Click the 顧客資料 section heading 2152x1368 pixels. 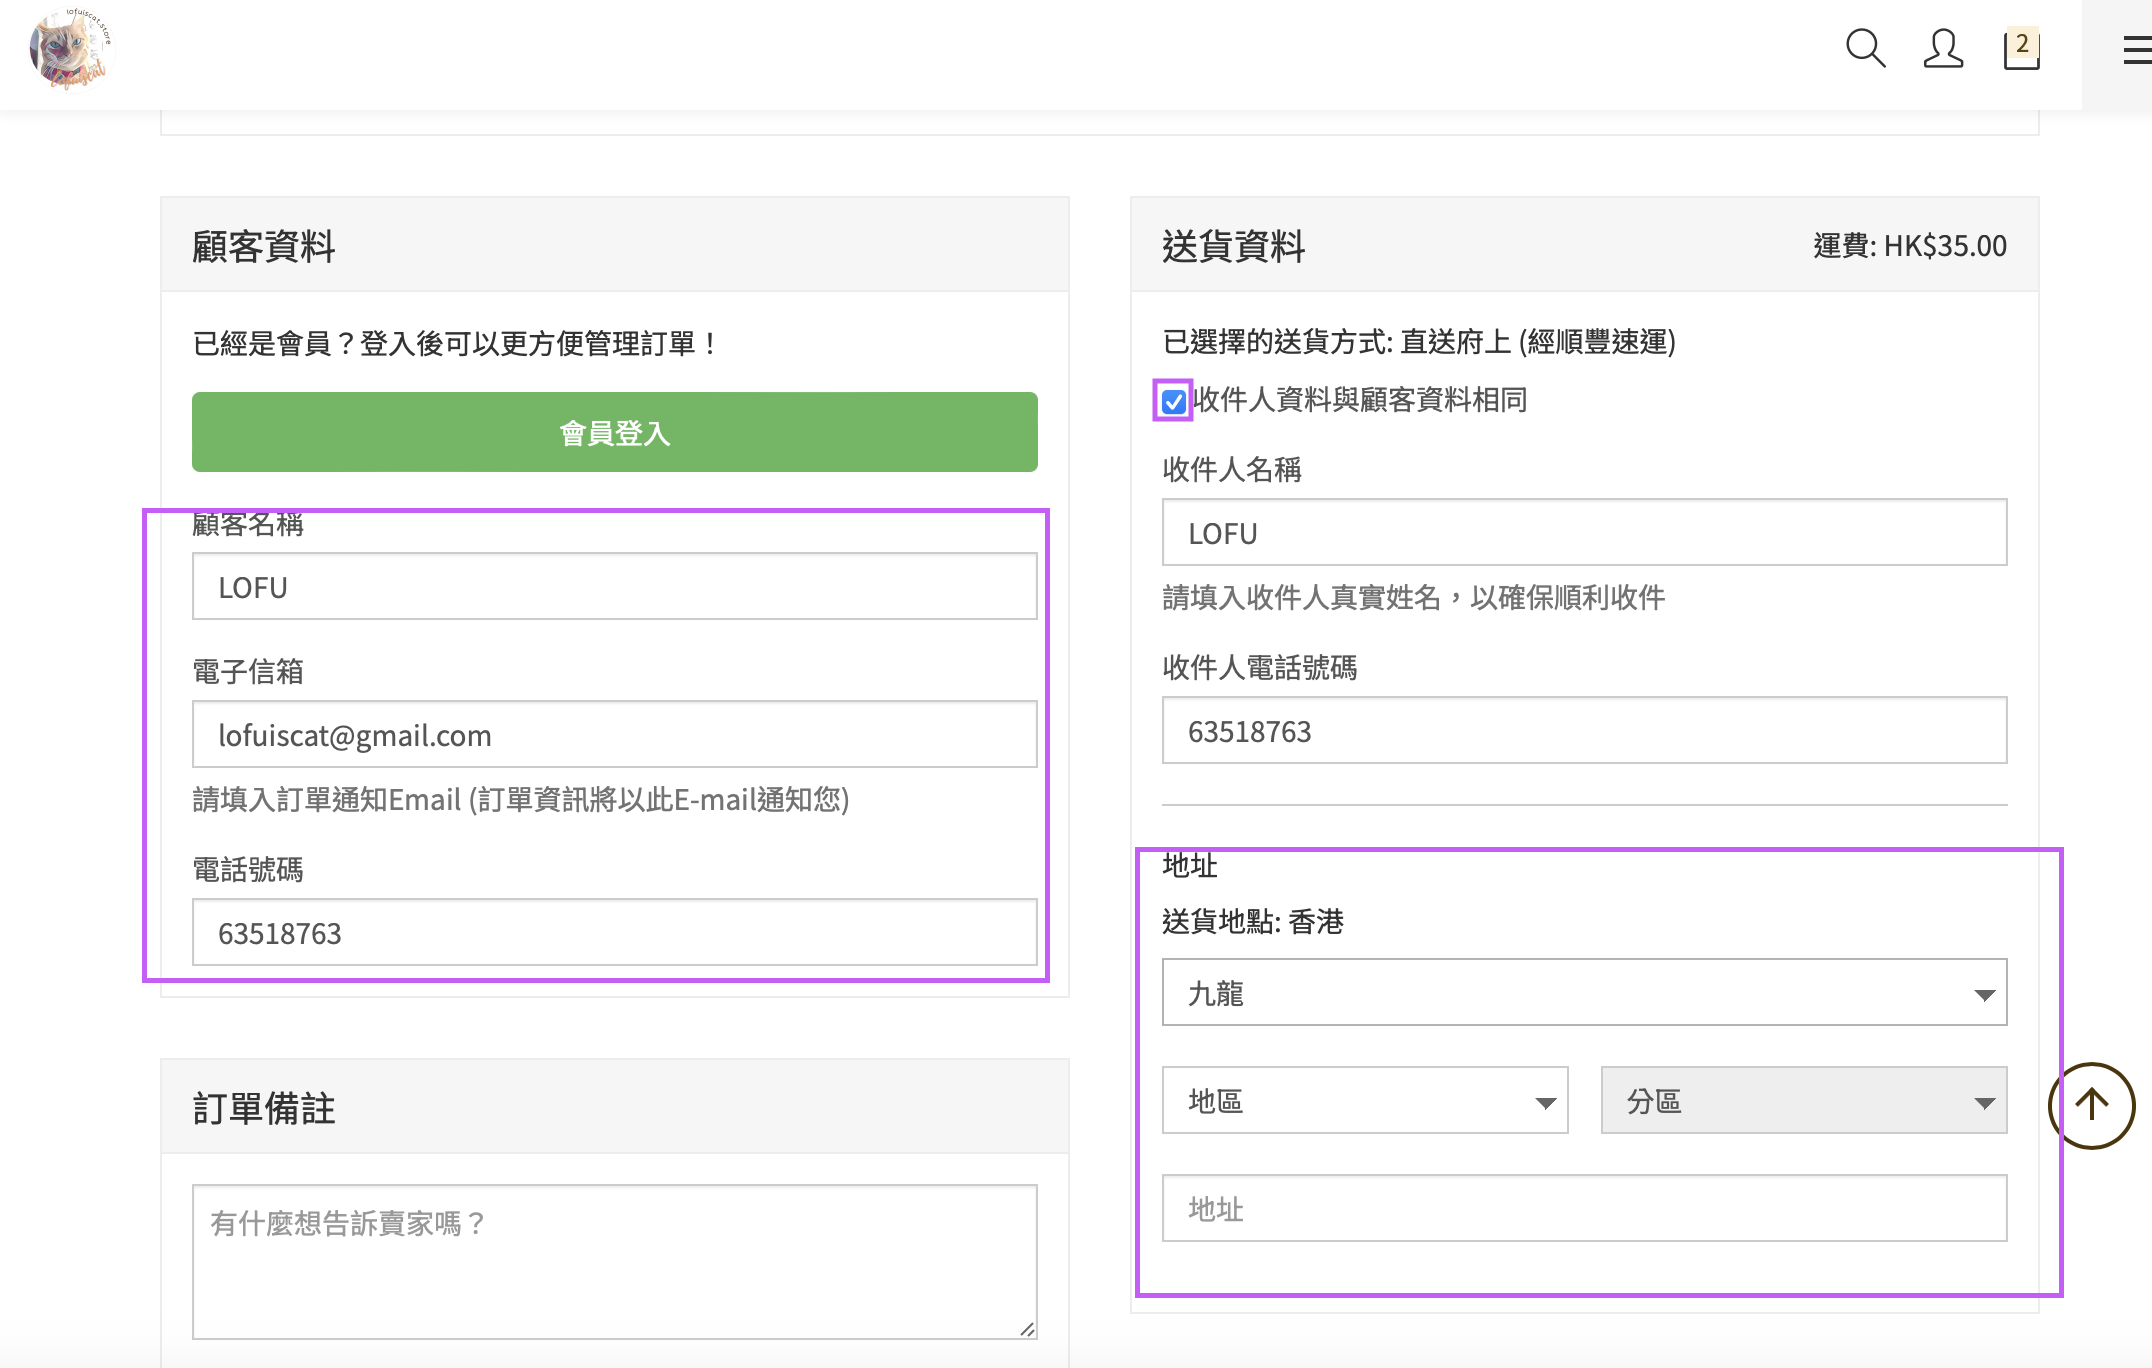[x=264, y=246]
